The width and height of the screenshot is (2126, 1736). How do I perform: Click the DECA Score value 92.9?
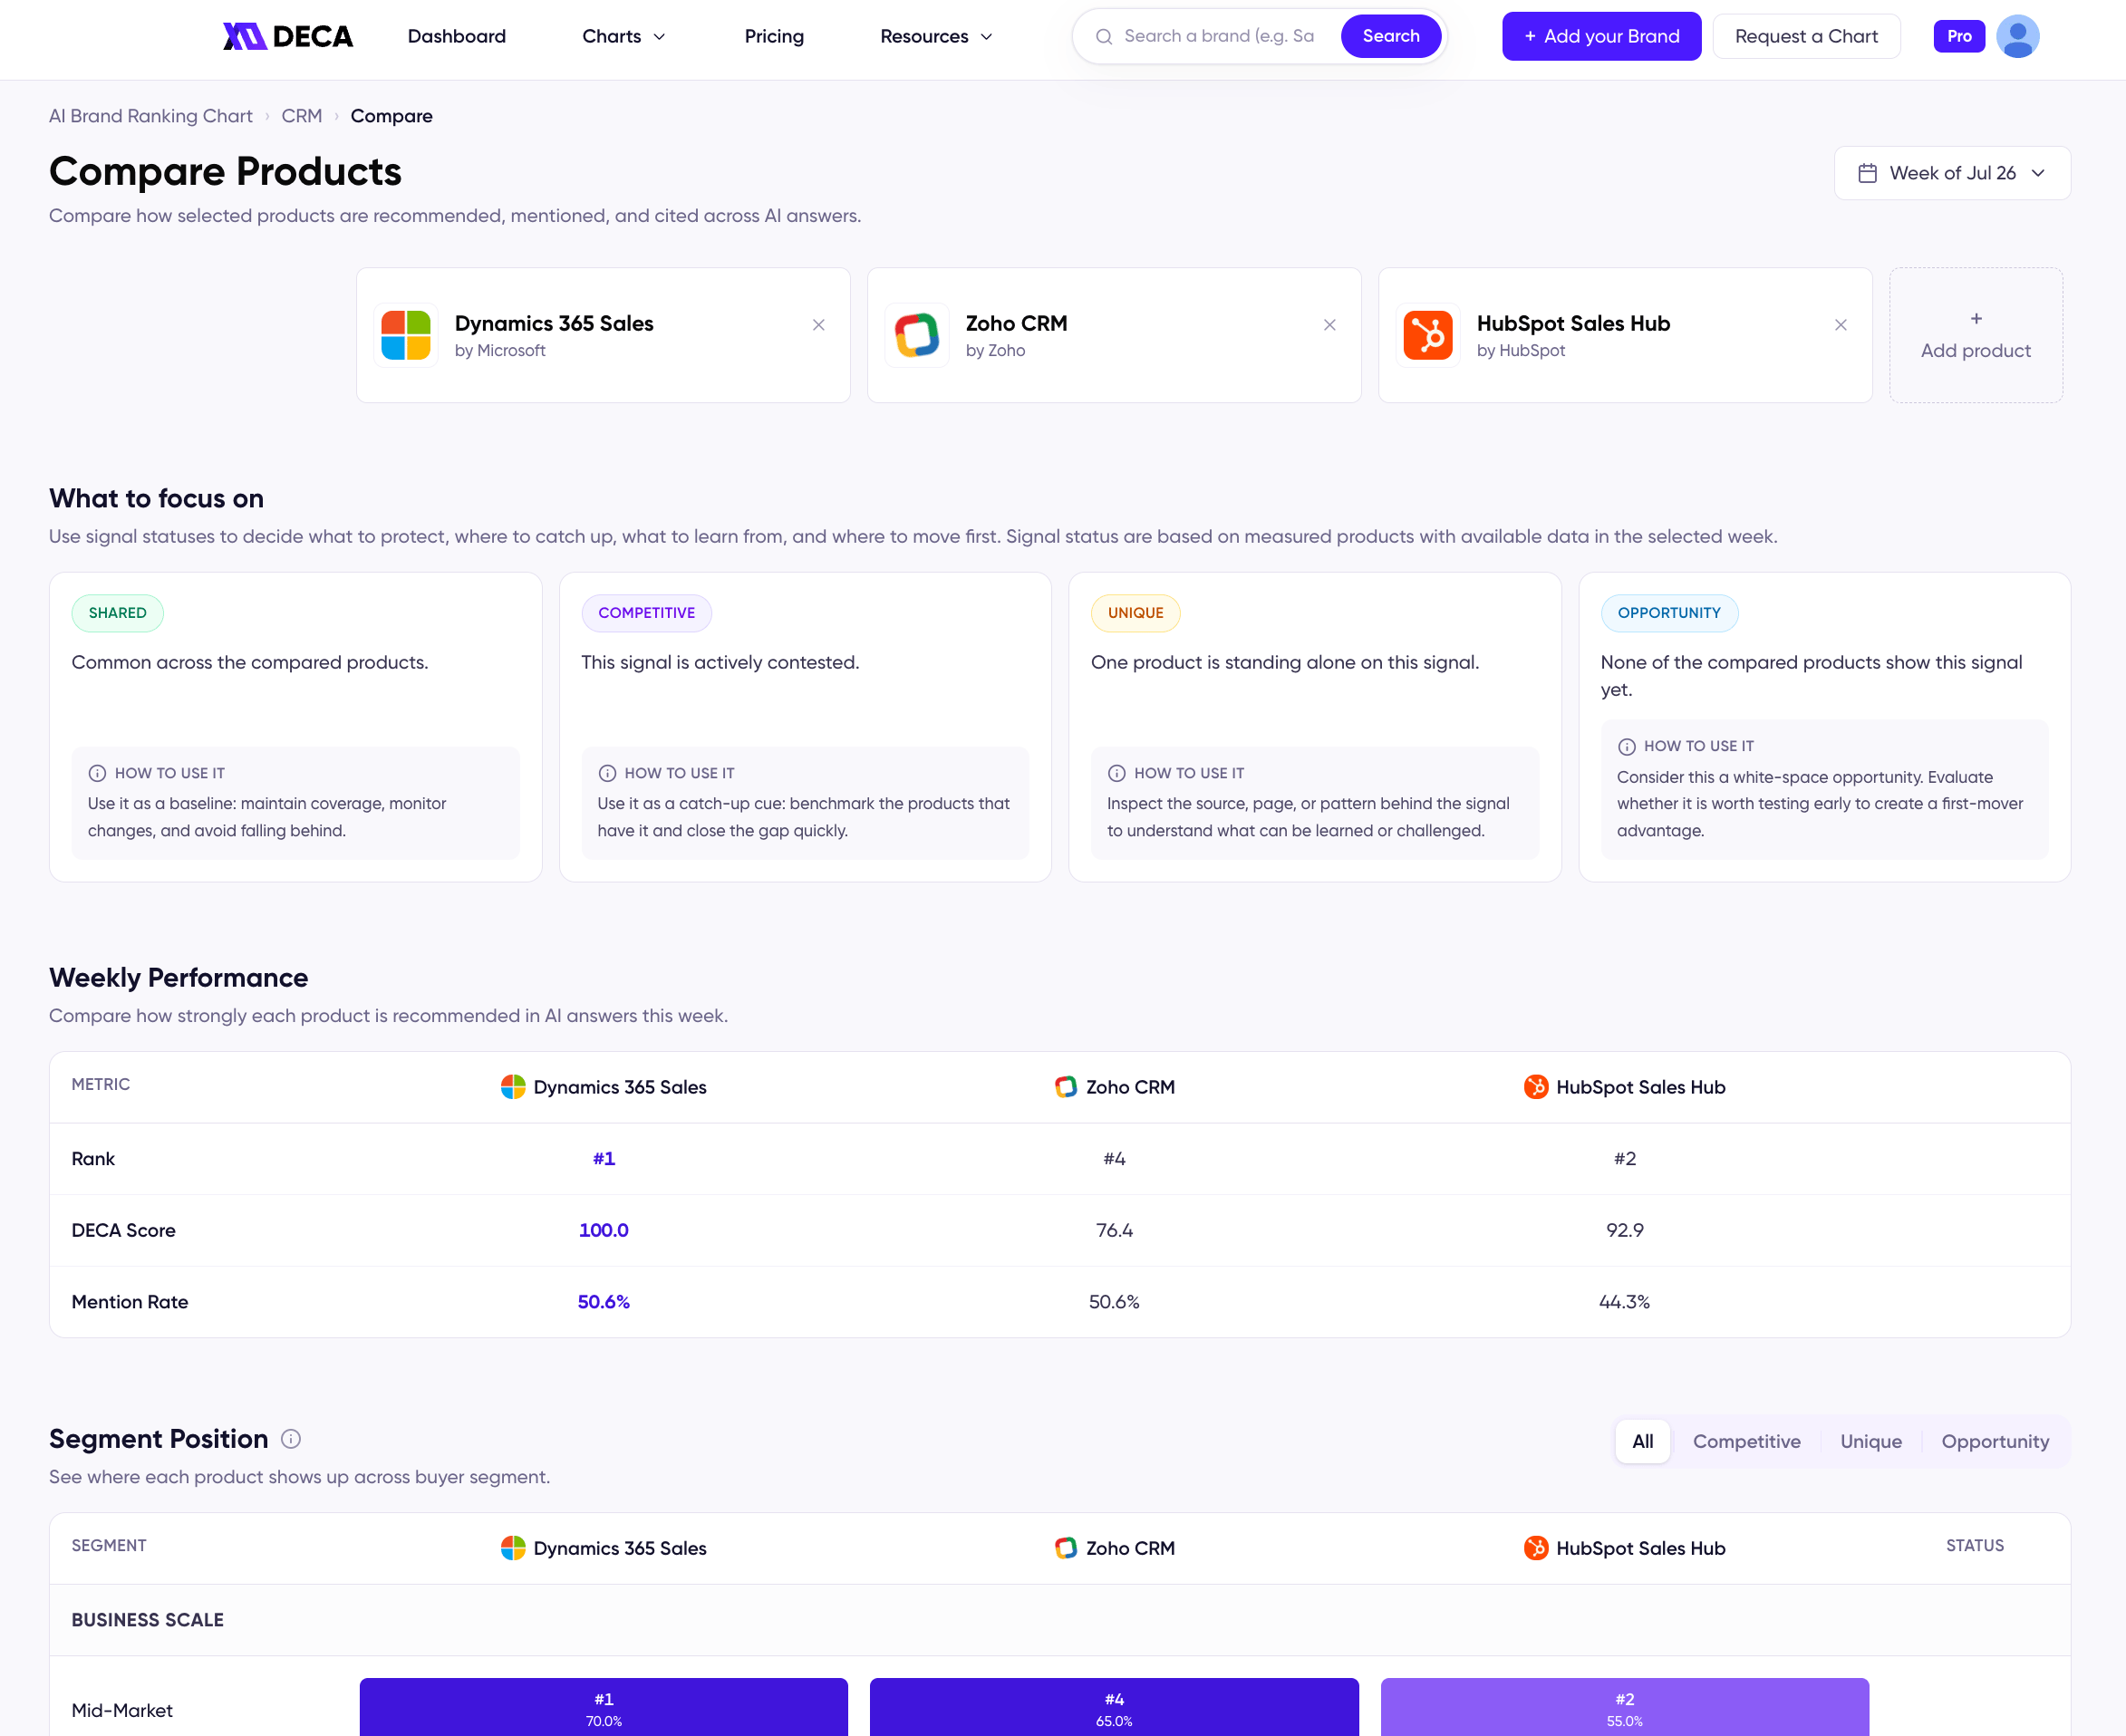pos(1625,1231)
